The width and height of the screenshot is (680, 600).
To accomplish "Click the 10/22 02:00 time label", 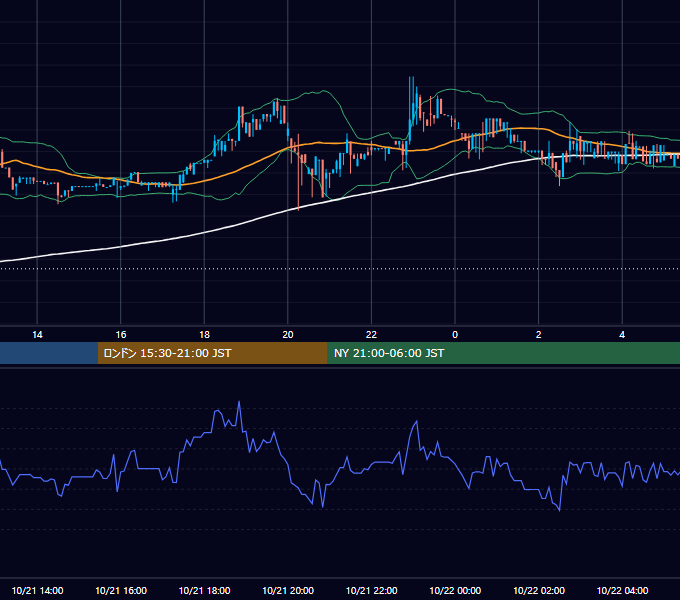I will point(539,590).
